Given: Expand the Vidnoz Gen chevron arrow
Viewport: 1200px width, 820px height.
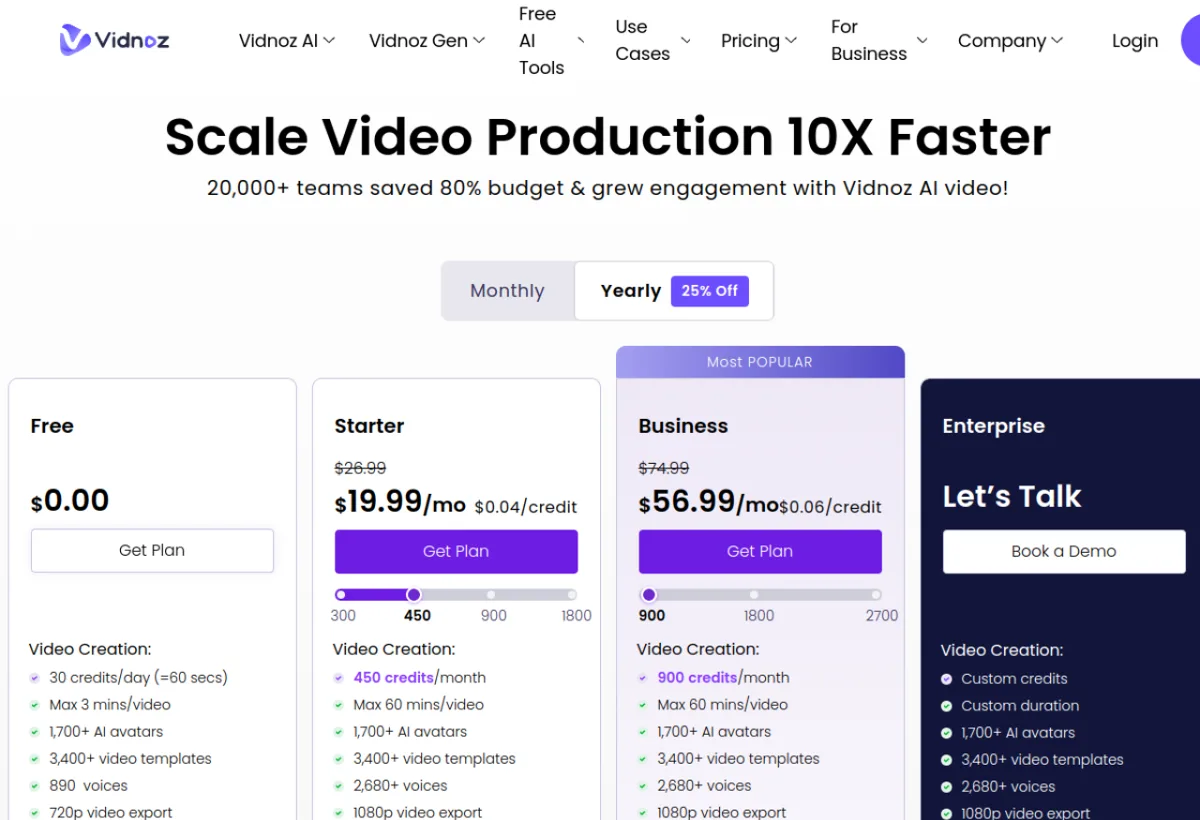Looking at the screenshot, I should pos(479,41).
